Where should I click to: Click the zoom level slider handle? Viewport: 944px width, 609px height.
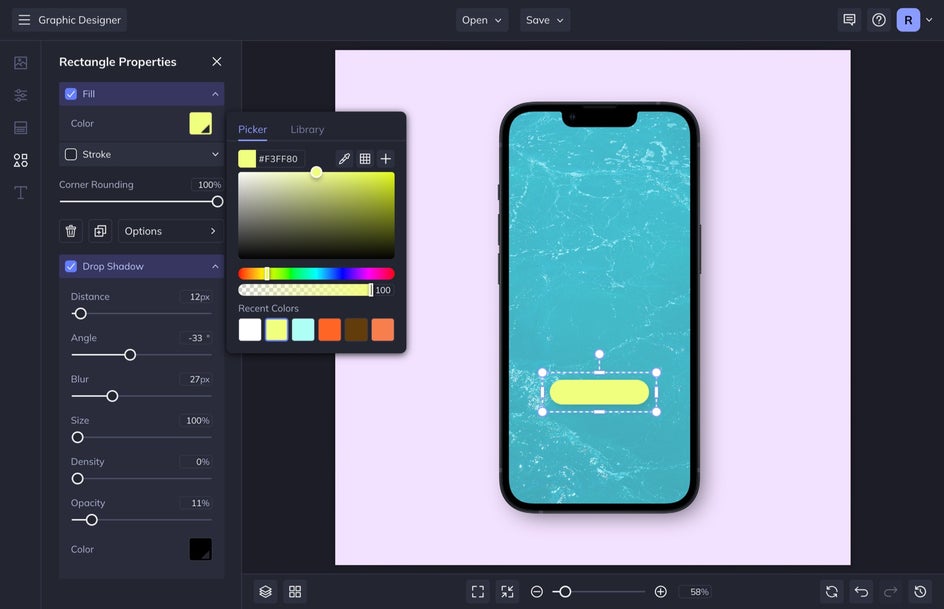[565, 592]
